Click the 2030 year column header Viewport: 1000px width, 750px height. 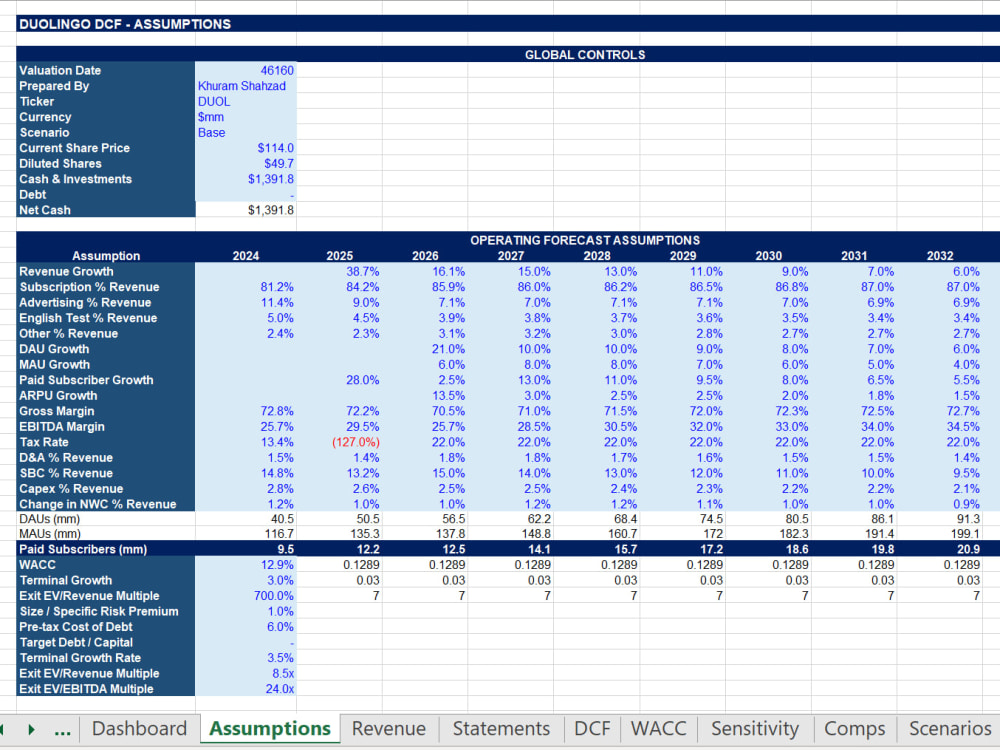[768, 256]
